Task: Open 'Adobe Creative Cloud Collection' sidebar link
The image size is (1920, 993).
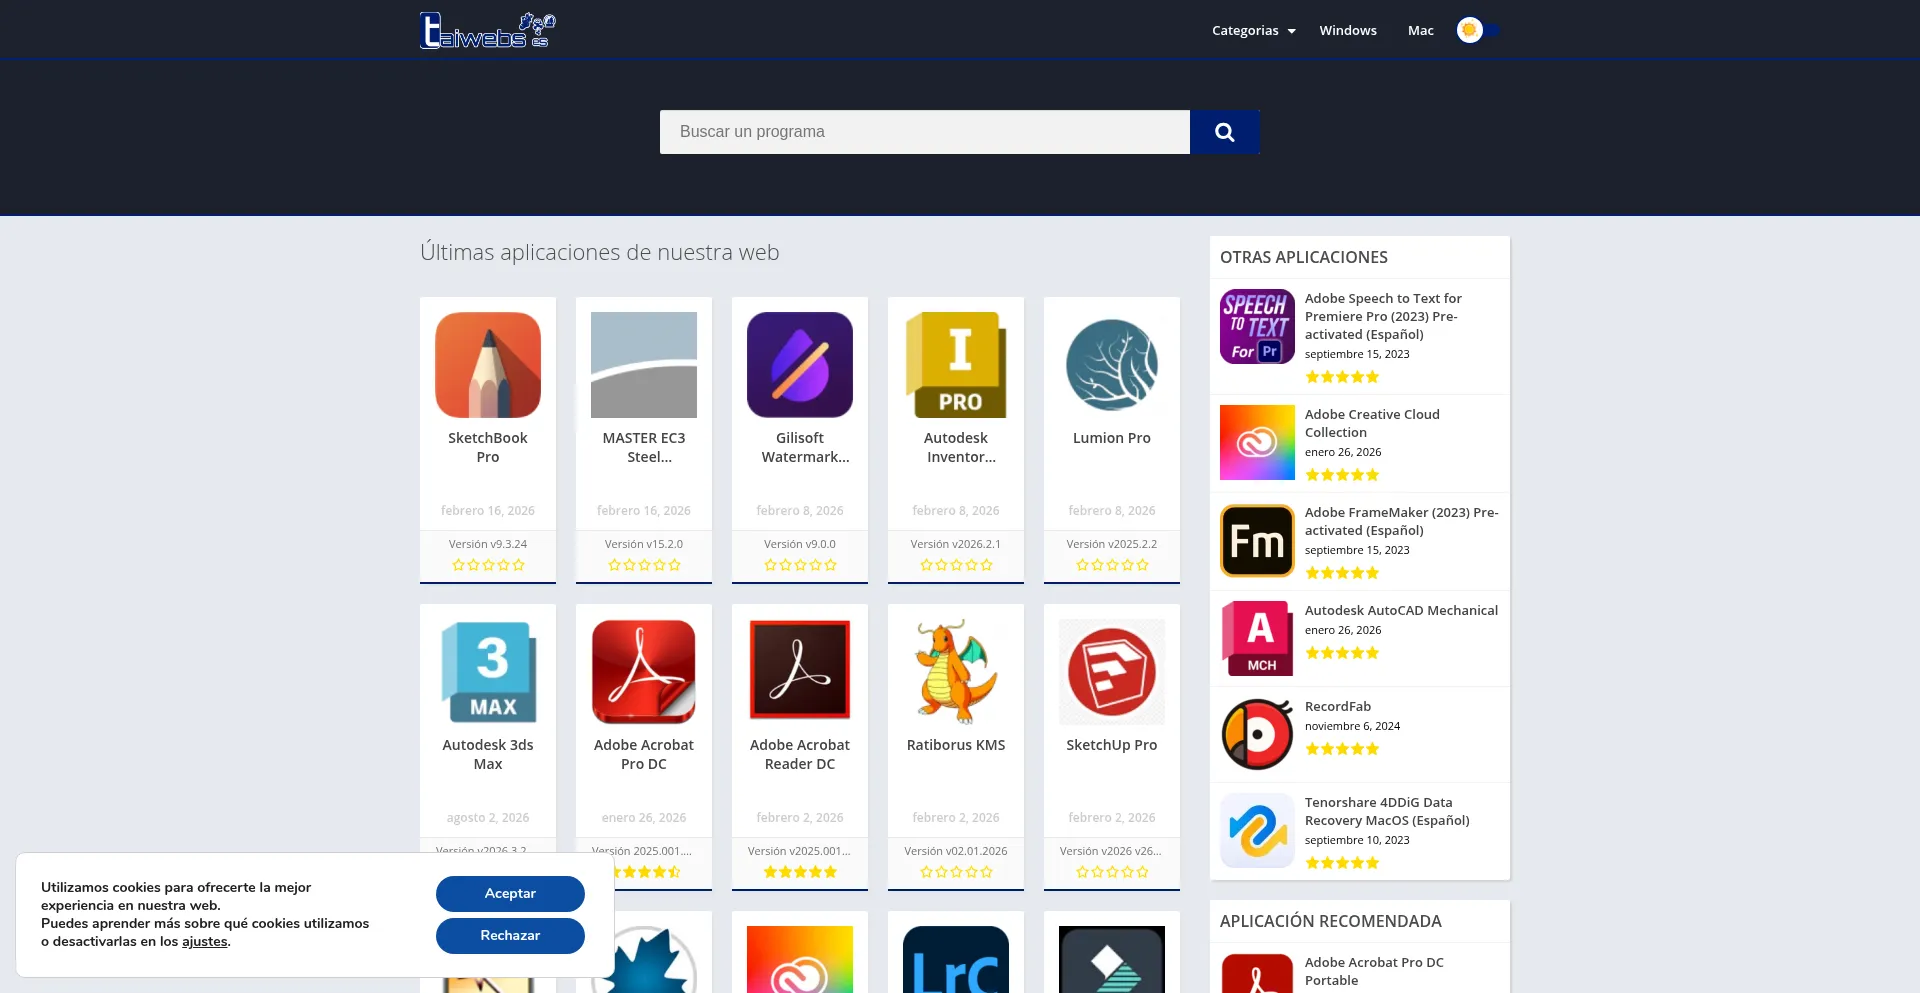Action: coord(1372,424)
